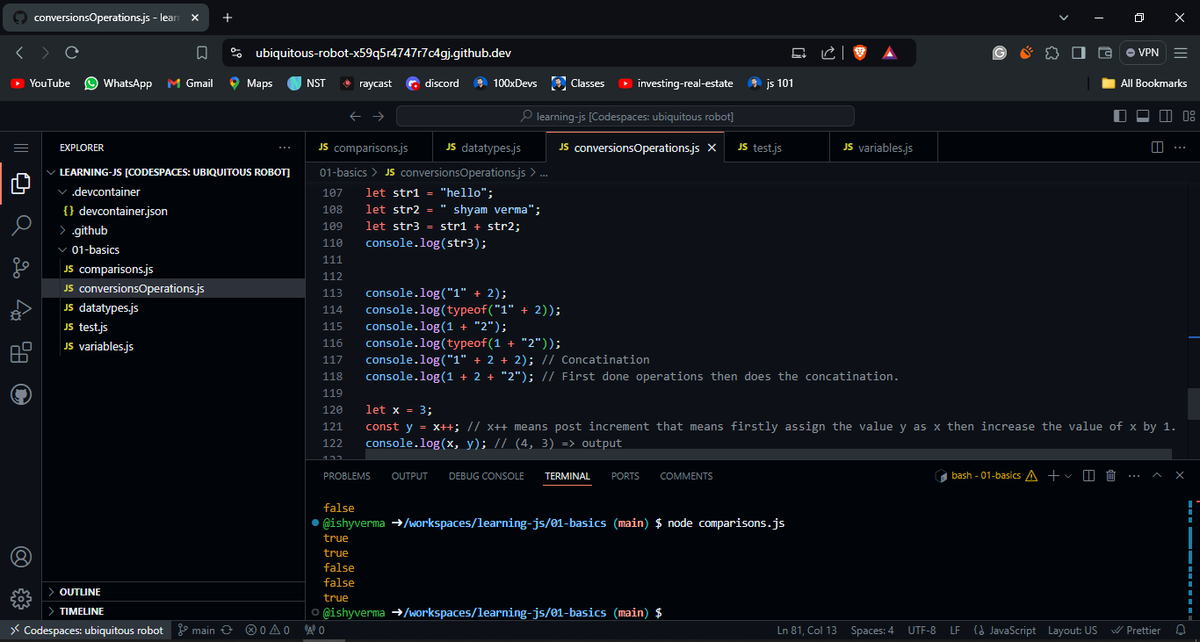
Task: Open the Brave main menu button
Action: click(1181, 52)
